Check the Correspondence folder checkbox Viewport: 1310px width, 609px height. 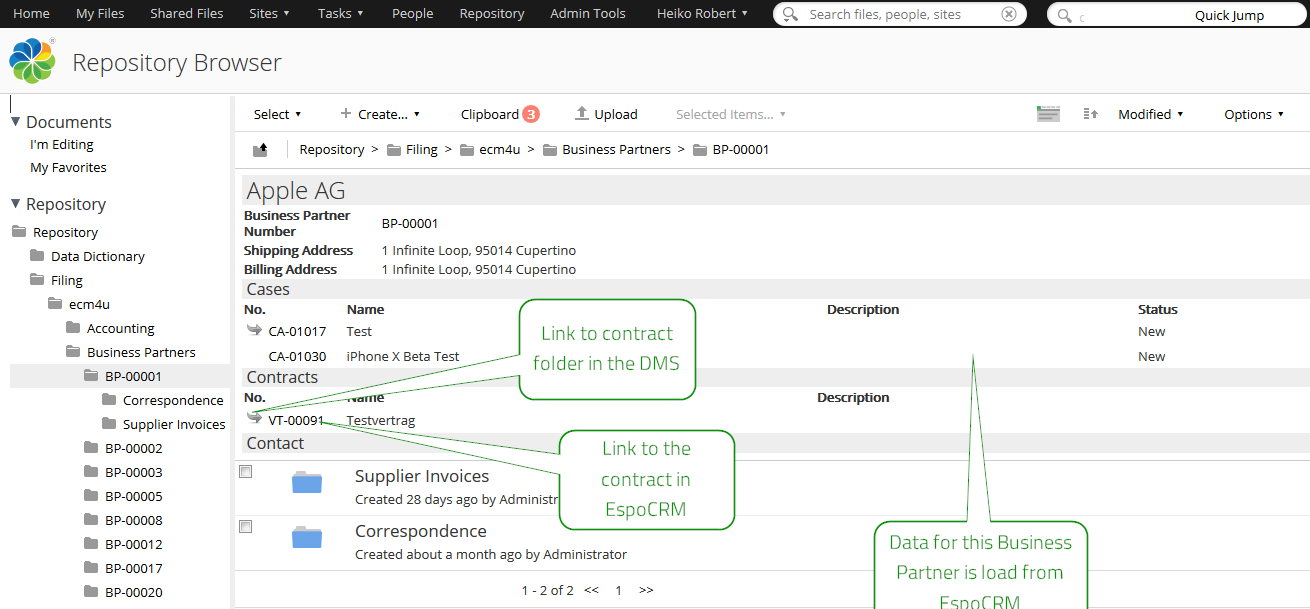[x=246, y=527]
